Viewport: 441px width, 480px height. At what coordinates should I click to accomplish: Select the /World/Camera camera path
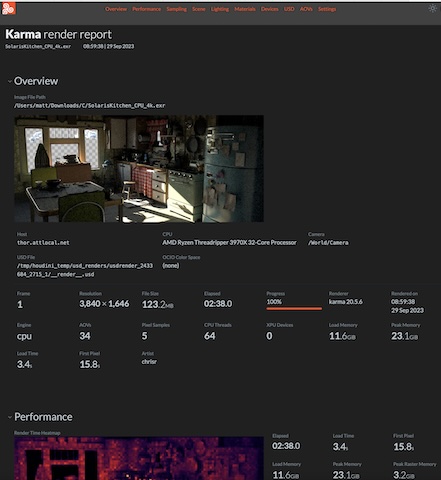328,243
